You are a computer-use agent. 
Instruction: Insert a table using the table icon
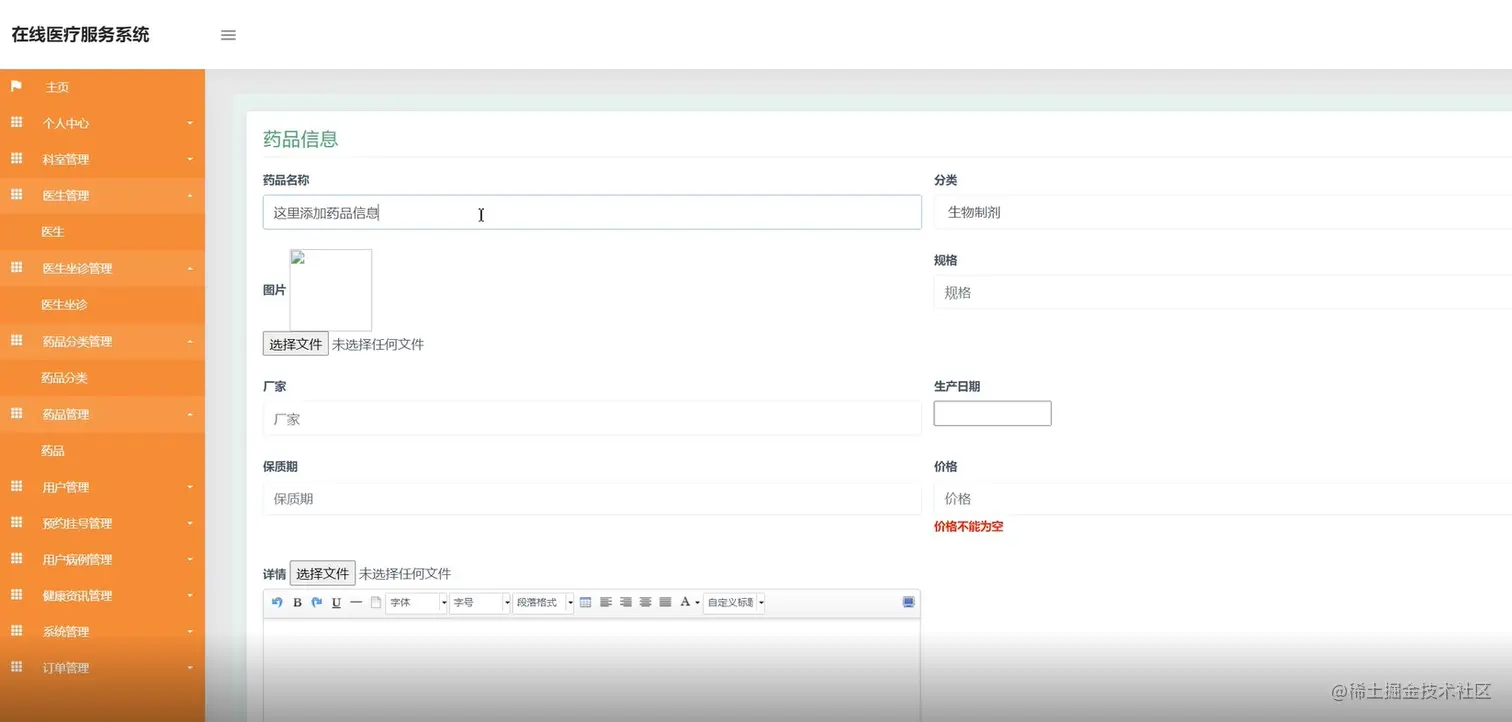click(586, 602)
